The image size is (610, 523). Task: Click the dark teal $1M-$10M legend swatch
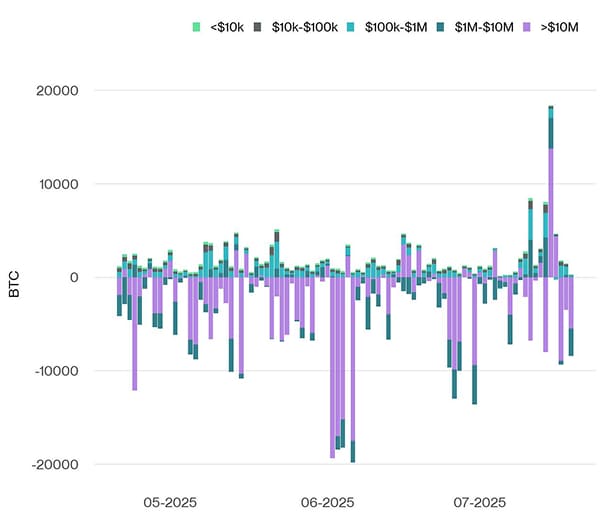coord(440,27)
